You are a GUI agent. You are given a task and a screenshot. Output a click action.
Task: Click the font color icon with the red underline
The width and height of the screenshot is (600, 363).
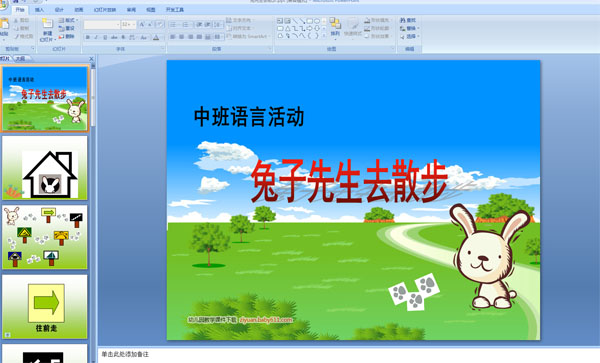156,37
